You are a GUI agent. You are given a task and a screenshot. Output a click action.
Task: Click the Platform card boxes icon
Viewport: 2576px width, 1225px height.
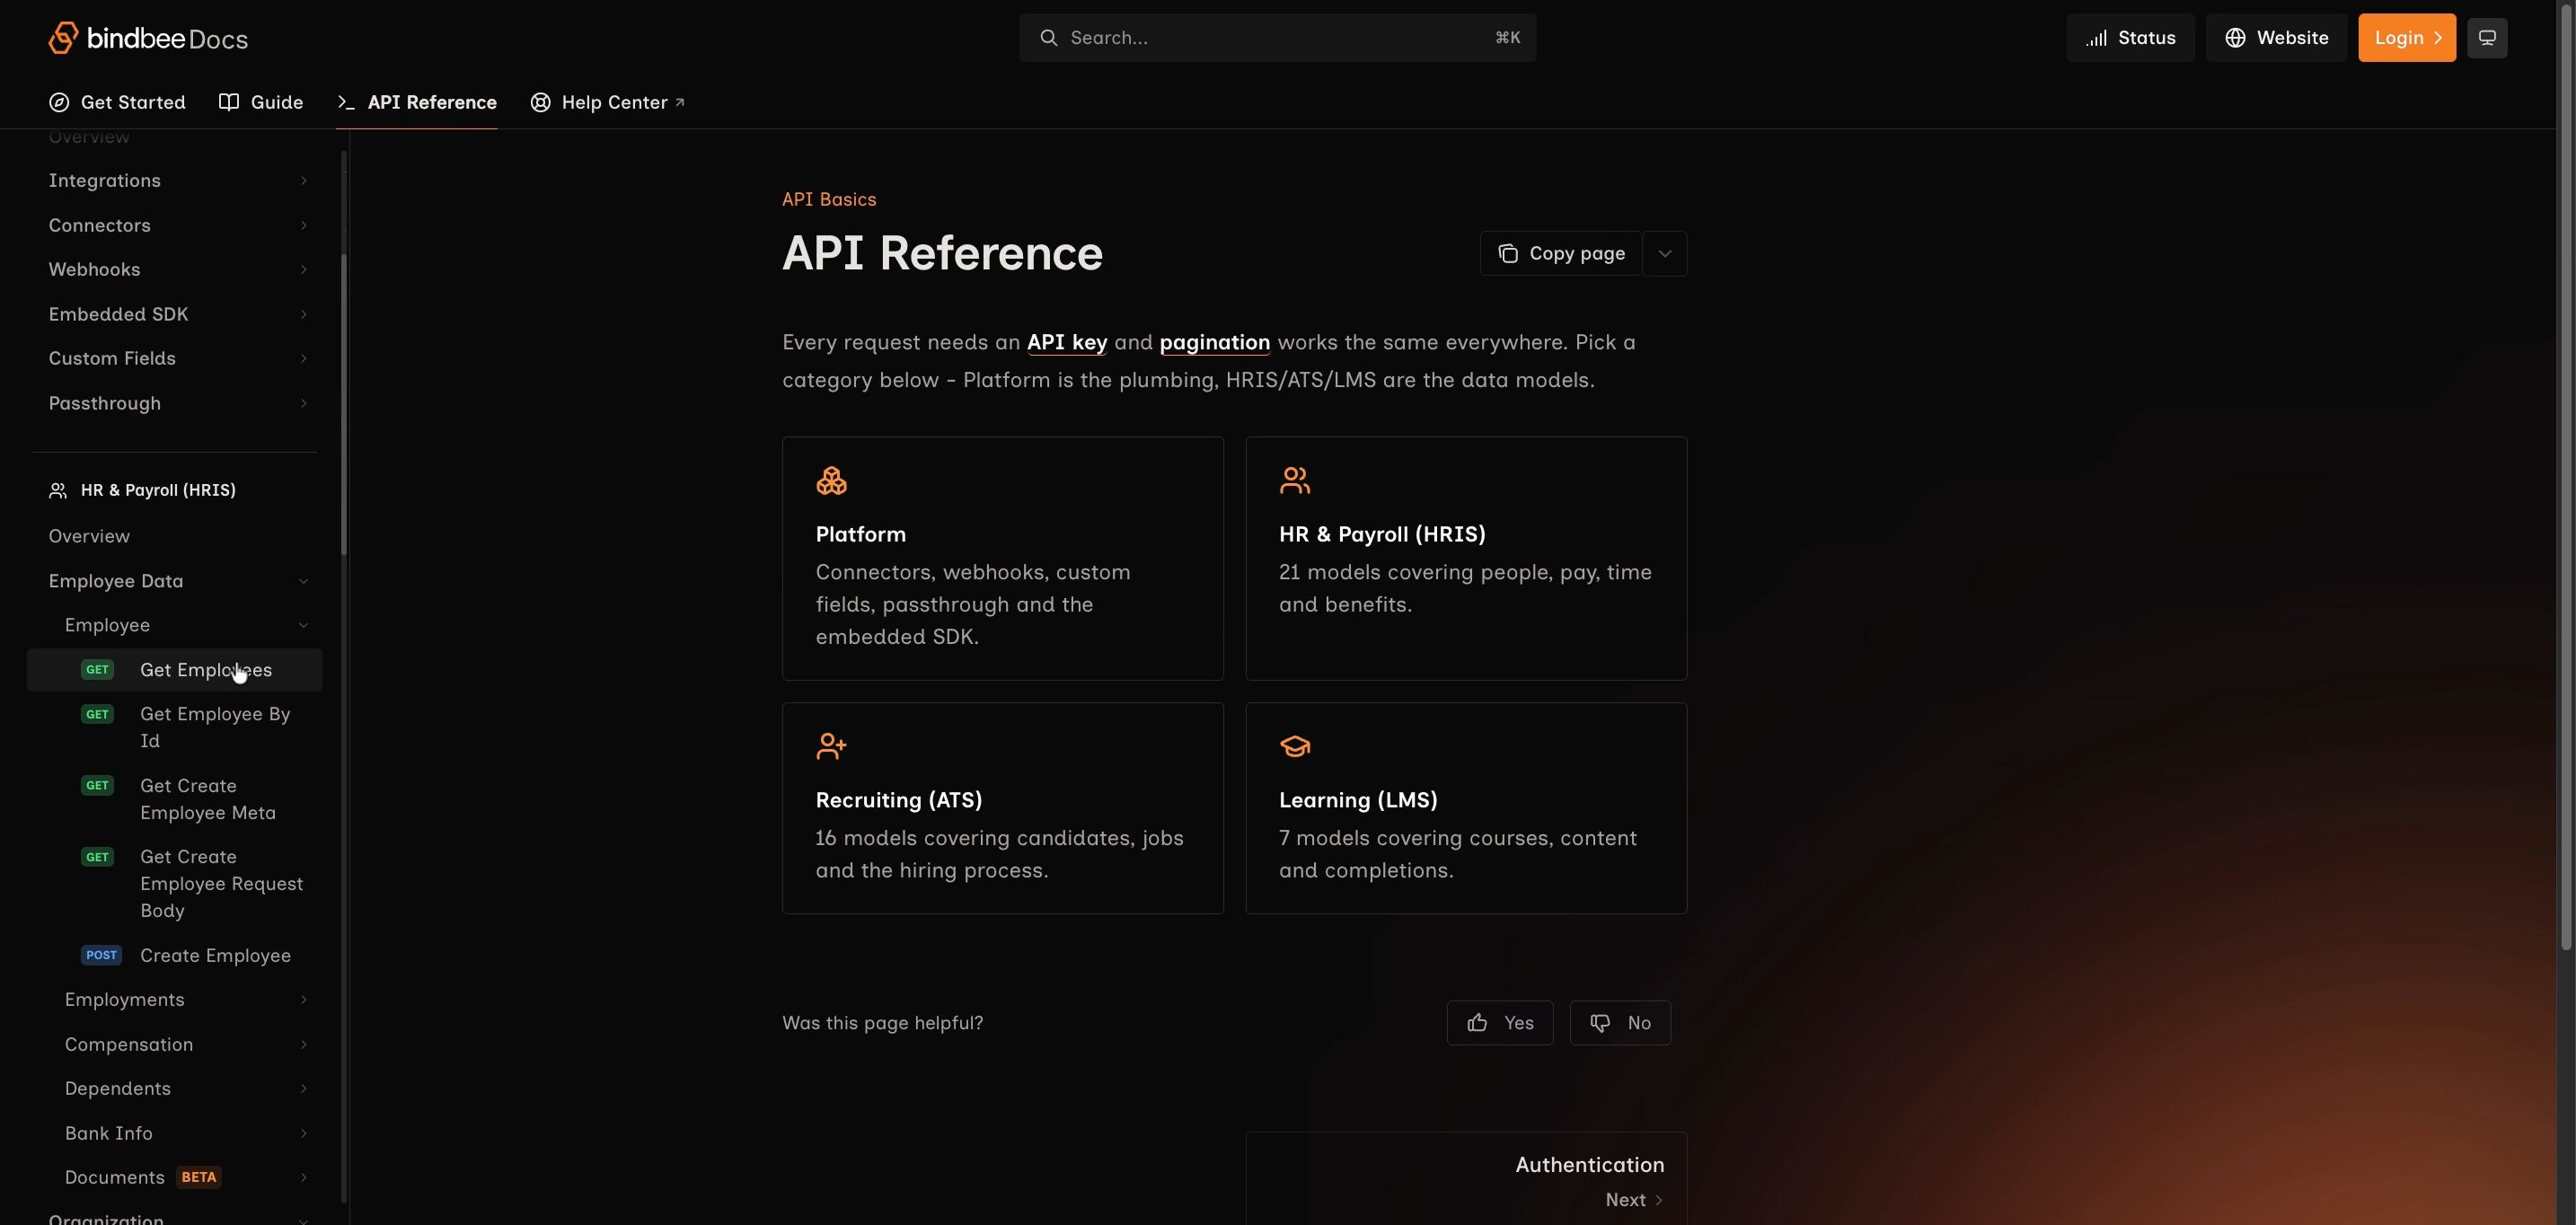point(831,481)
